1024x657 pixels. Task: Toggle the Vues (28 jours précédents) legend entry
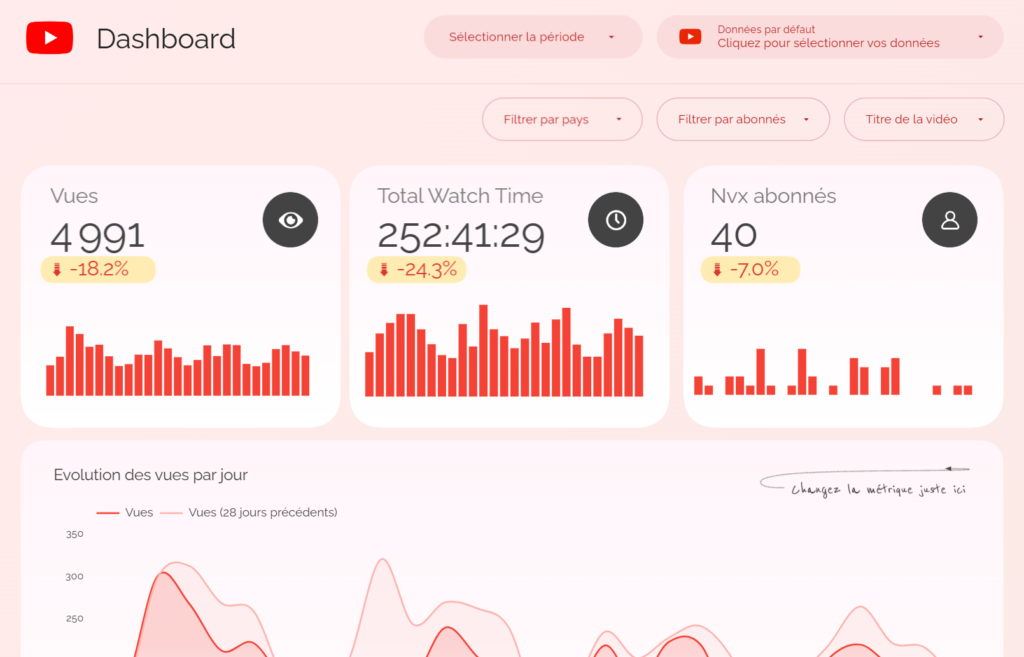250,512
